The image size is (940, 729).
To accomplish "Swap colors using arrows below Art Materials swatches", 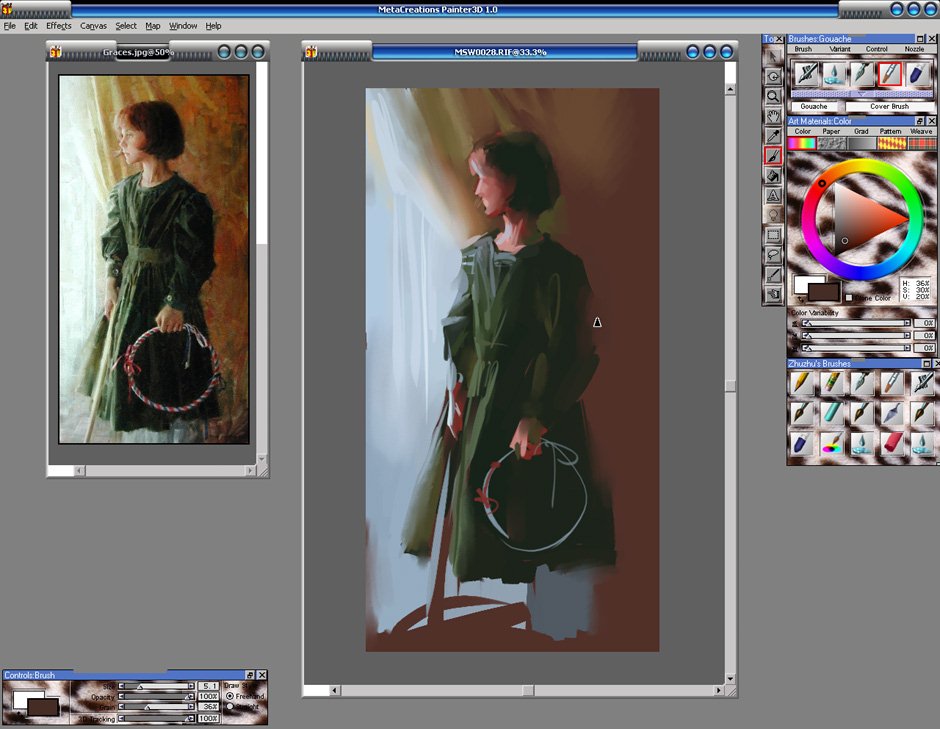I will [799, 299].
